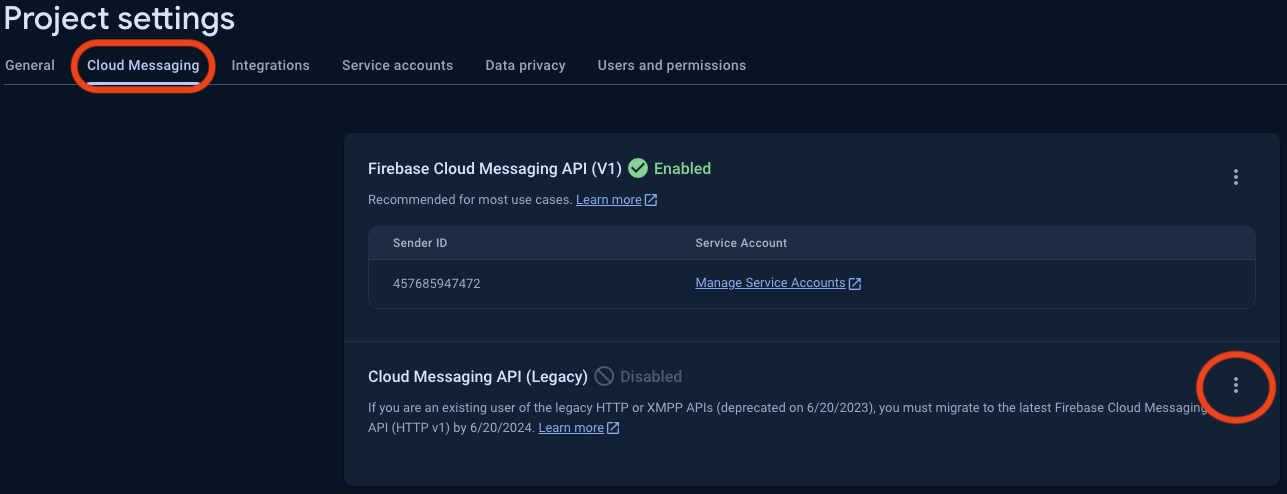Click the green Enabled checkmark icon
The height and width of the screenshot is (494, 1287).
tap(638, 169)
